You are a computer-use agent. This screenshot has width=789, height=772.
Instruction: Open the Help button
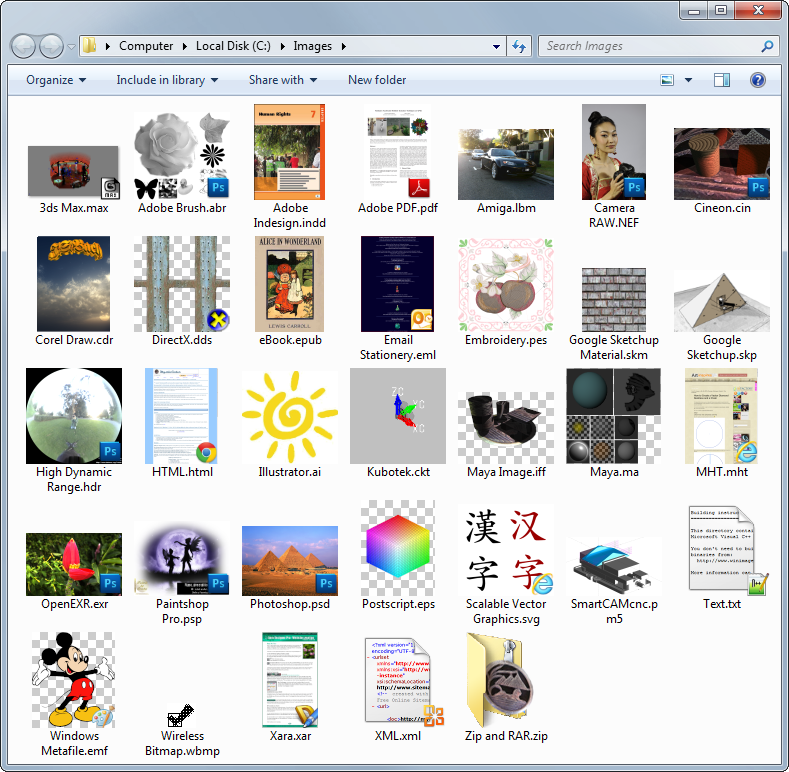click(x=757, y=80)
